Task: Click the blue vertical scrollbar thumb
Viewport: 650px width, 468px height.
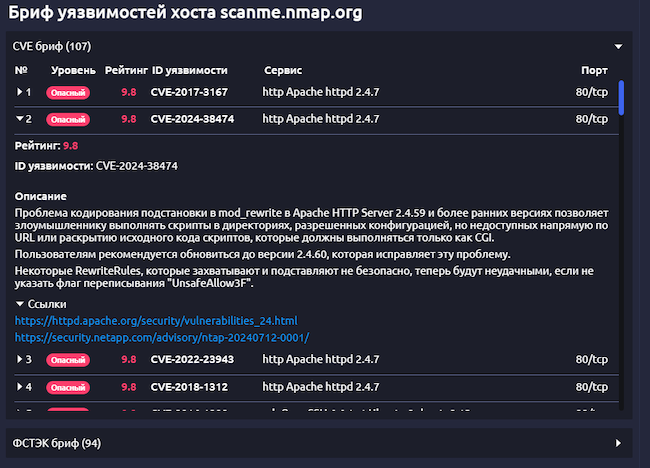Action: coord(622,98)
